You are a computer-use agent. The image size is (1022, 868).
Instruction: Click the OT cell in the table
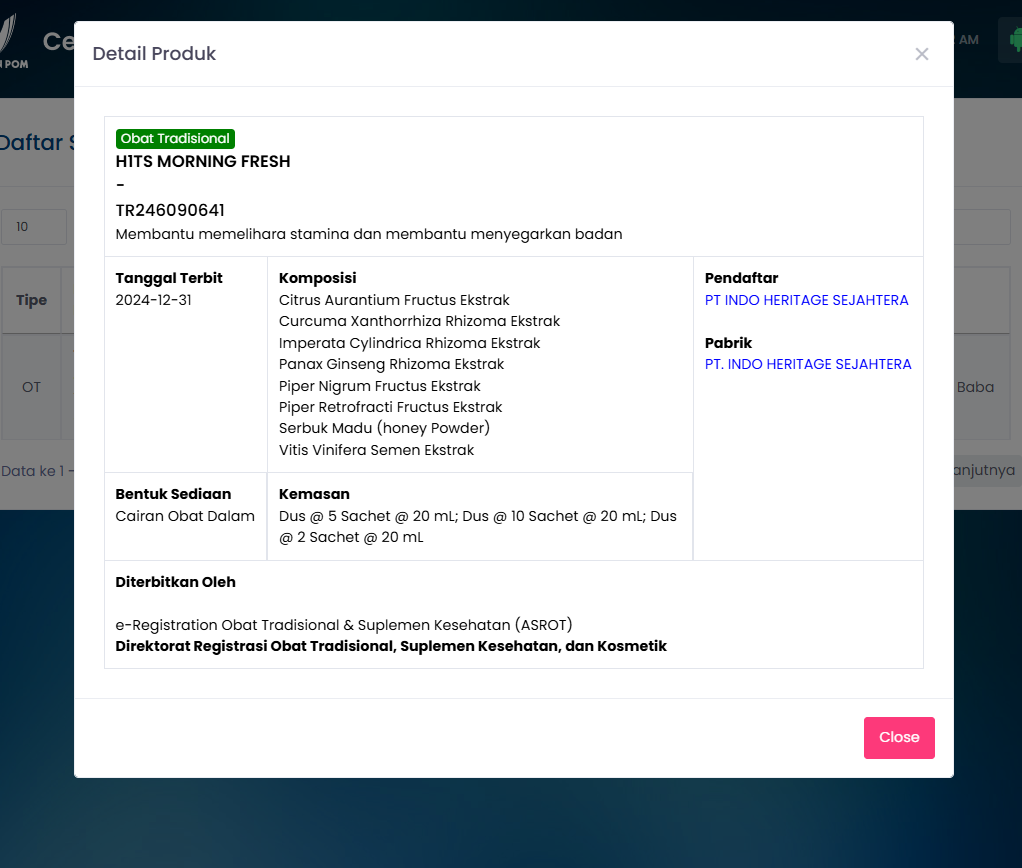tap(31, 386)
